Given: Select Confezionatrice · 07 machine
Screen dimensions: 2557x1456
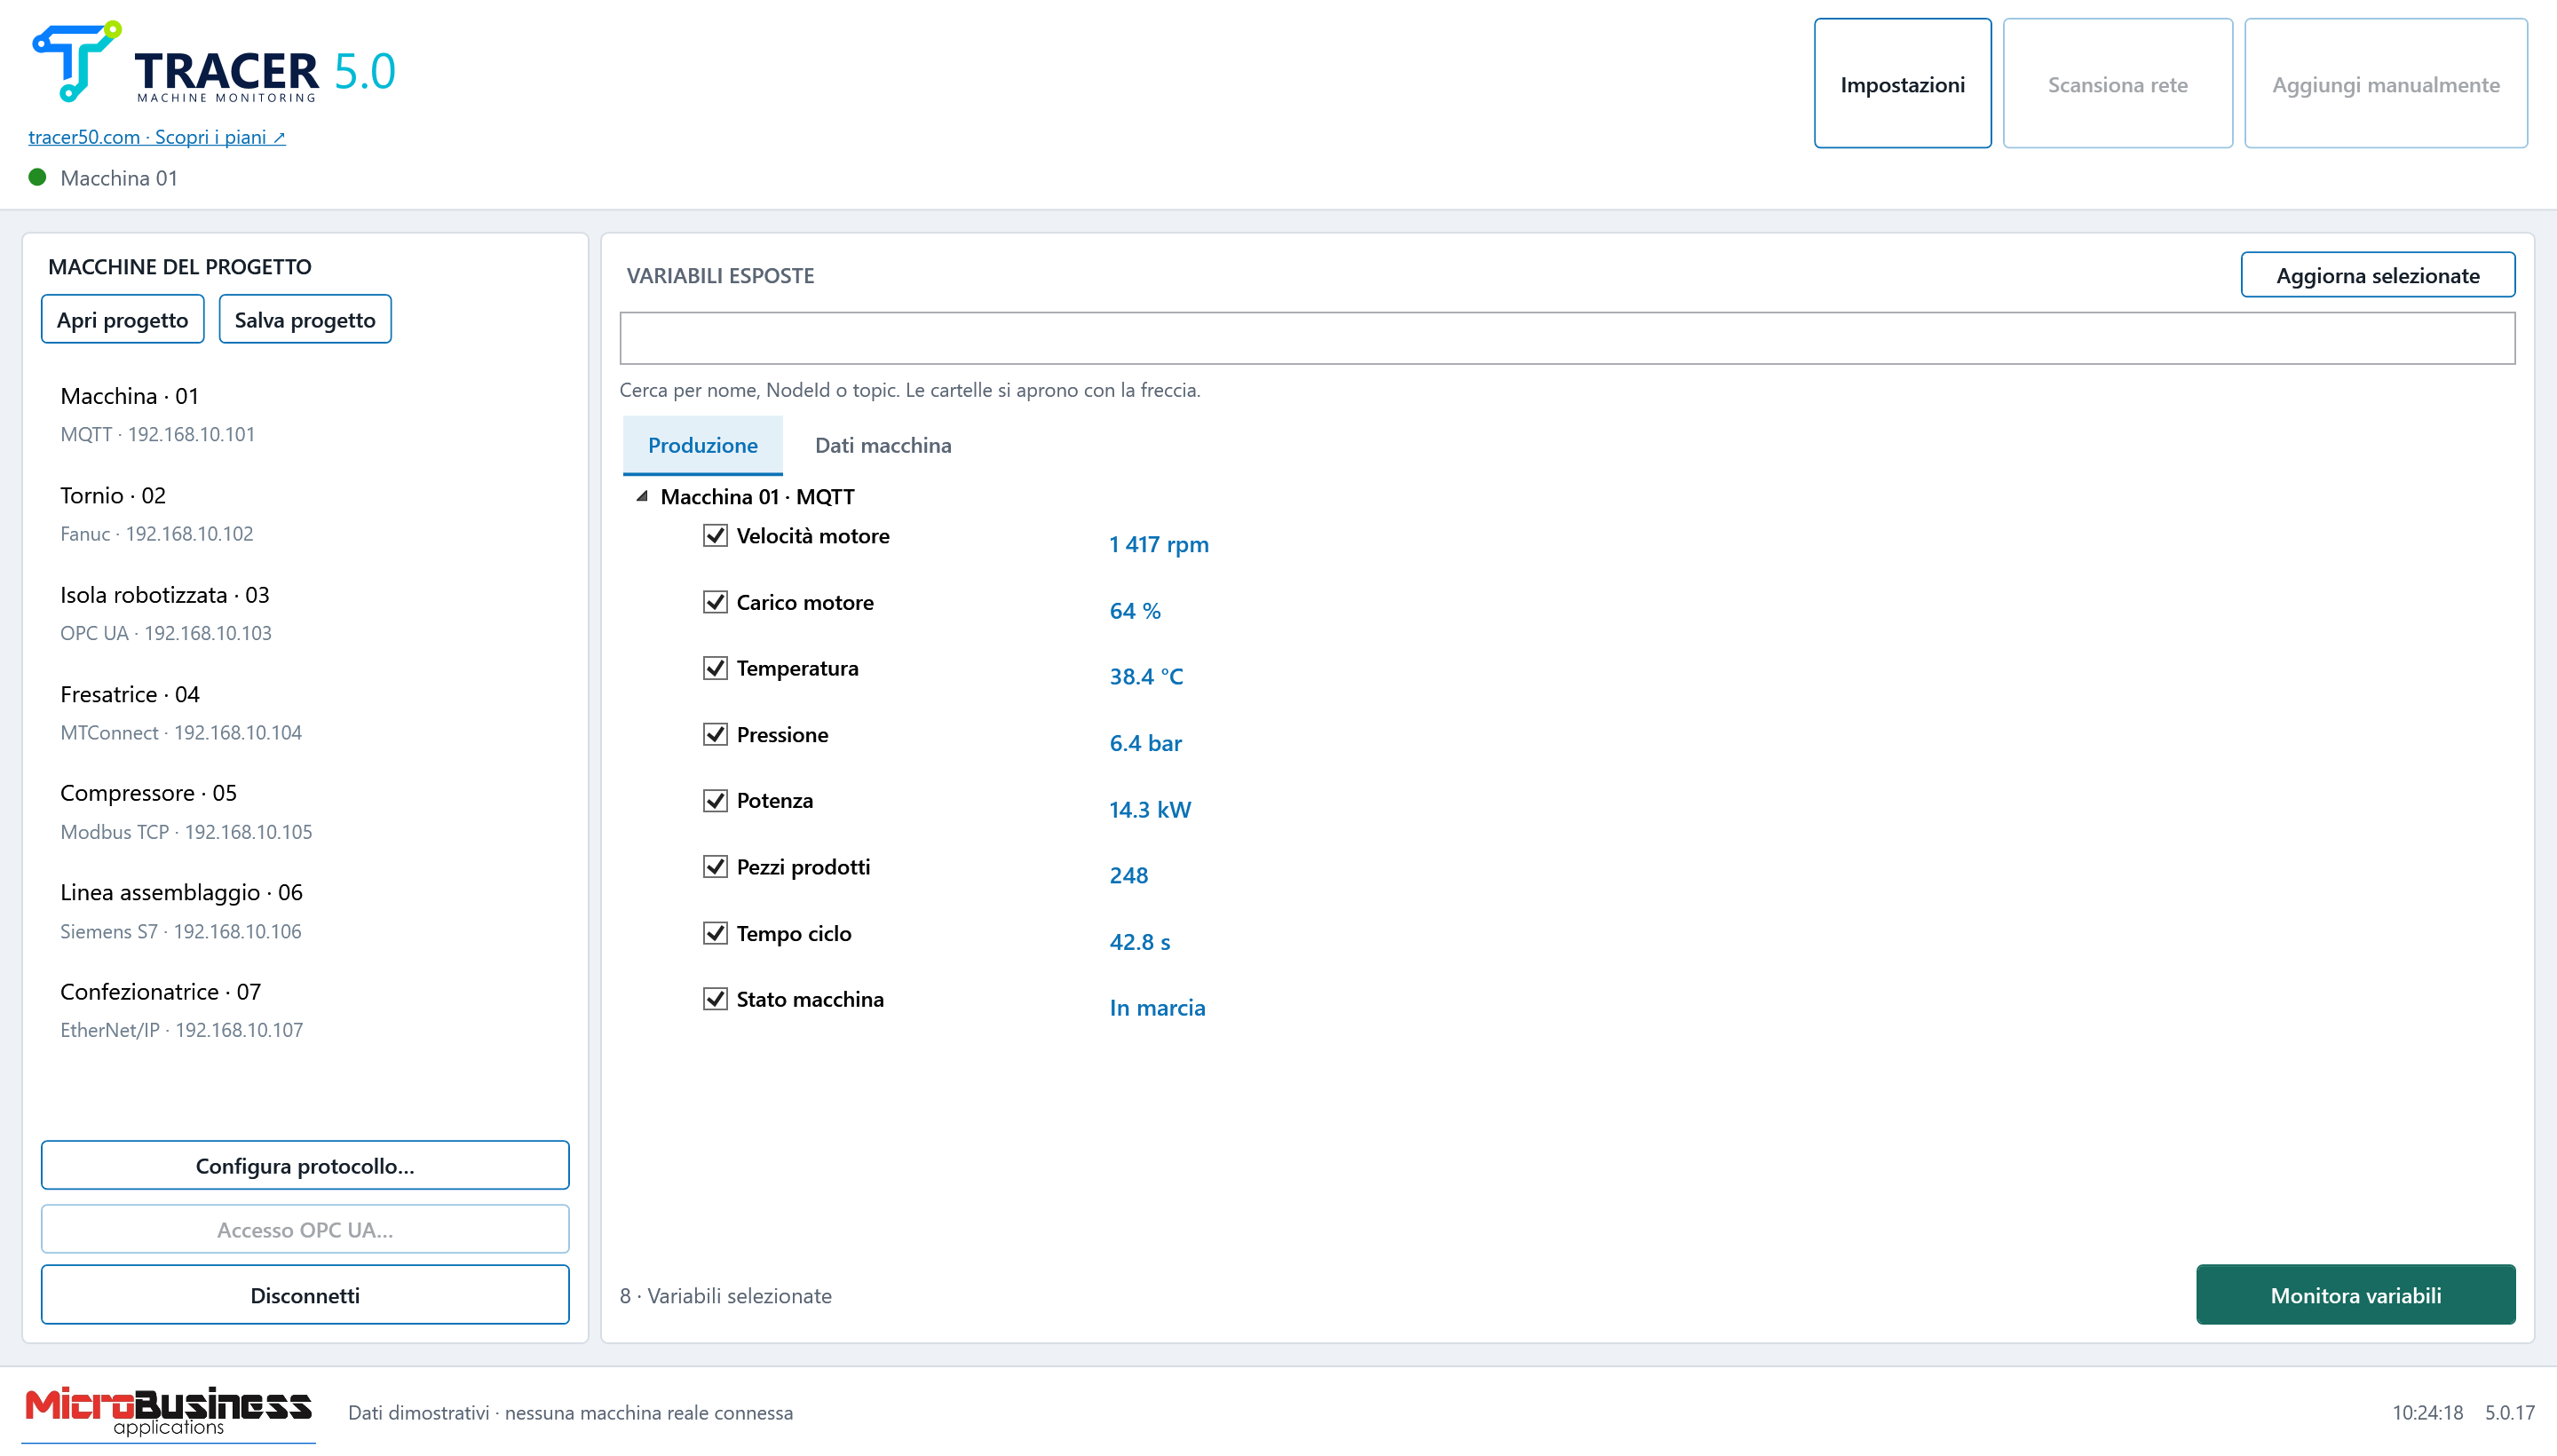Looking at the screenshot, I should (x=305, y=1010).
